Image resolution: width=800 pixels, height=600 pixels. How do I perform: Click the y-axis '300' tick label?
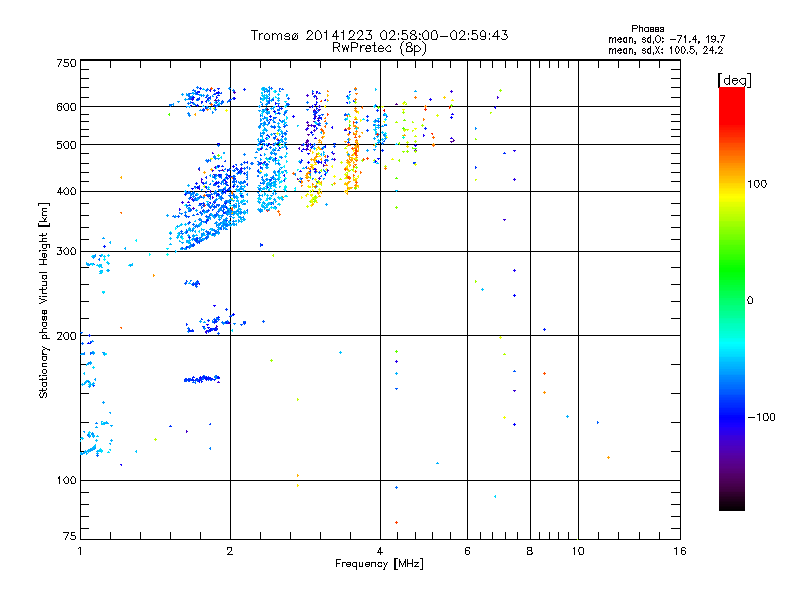click(66, 252)
